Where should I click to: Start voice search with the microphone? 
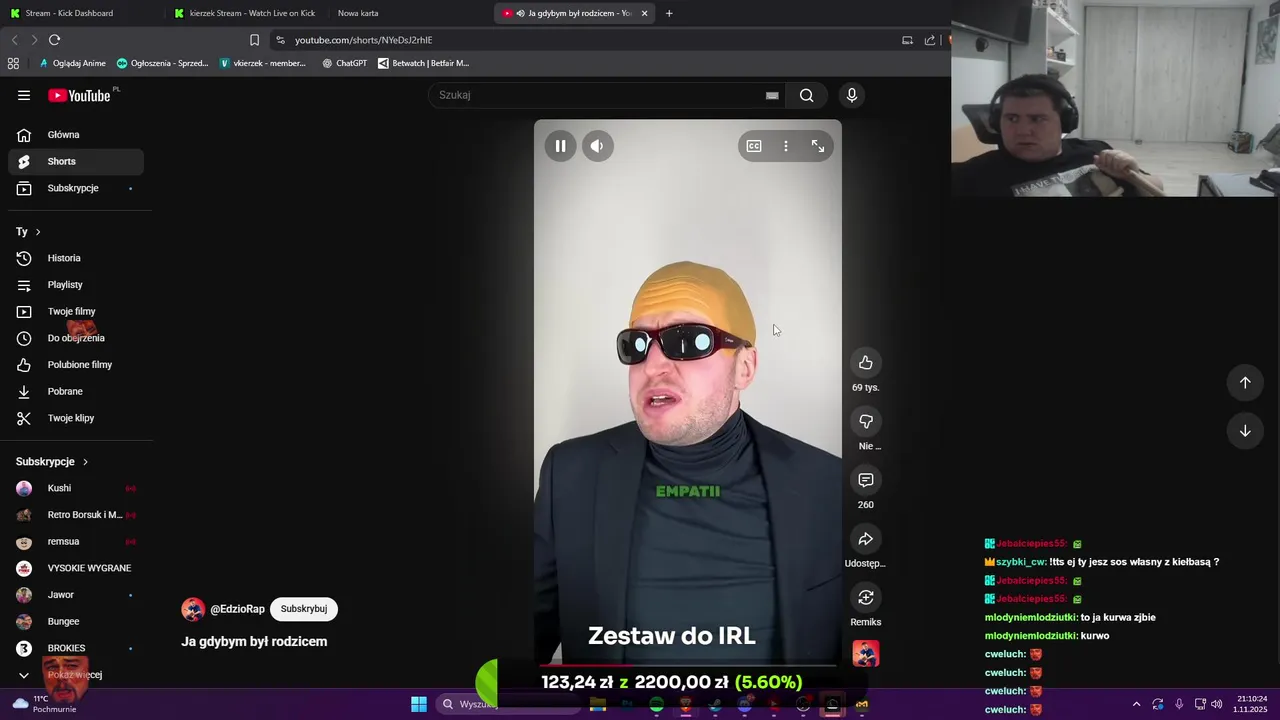[x=852, y=95]
